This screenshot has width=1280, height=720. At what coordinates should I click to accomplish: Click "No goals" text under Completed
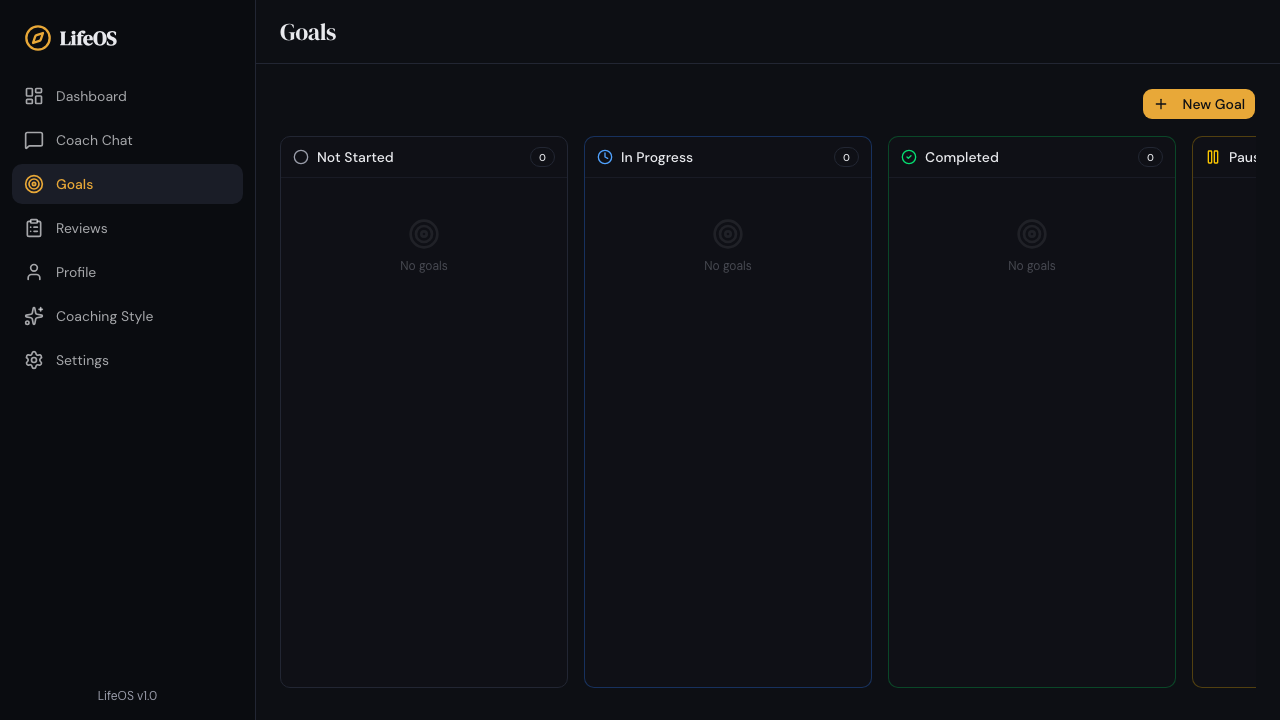(1032, 266)
